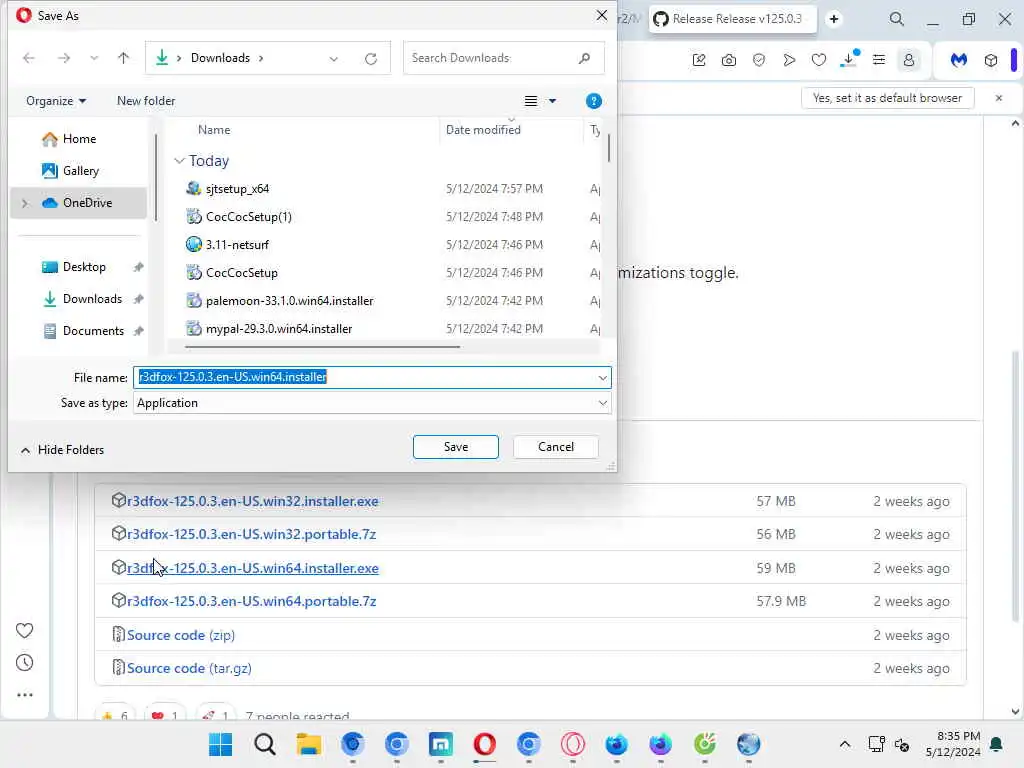This screenshot has width=1024, height=768.
Task: Open a new tab in Opera
Action: click(x=834, y=19)
